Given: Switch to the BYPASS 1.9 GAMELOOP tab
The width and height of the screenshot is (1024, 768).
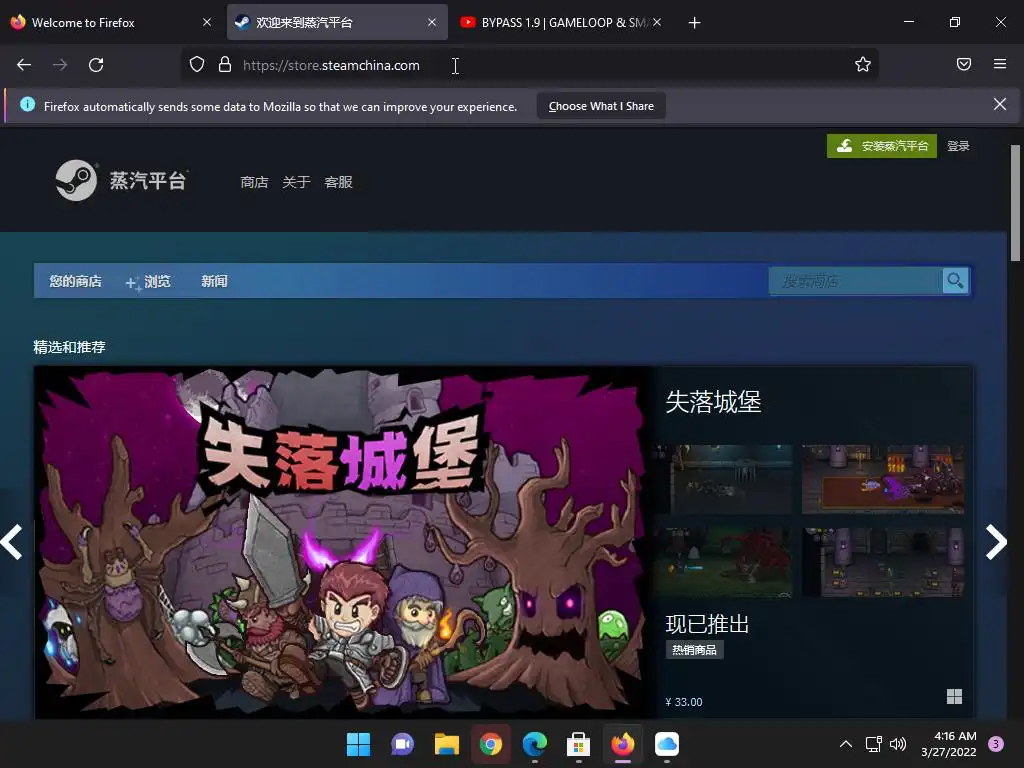Looking at the screenshot, I should coord(562,22).
